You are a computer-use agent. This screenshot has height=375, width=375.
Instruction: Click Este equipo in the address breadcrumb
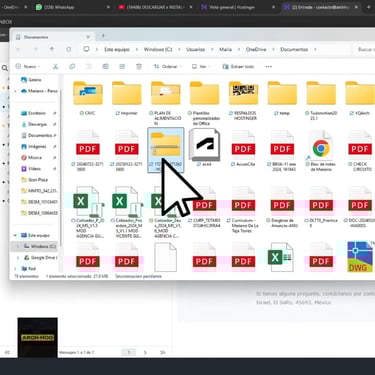[117, 49]
